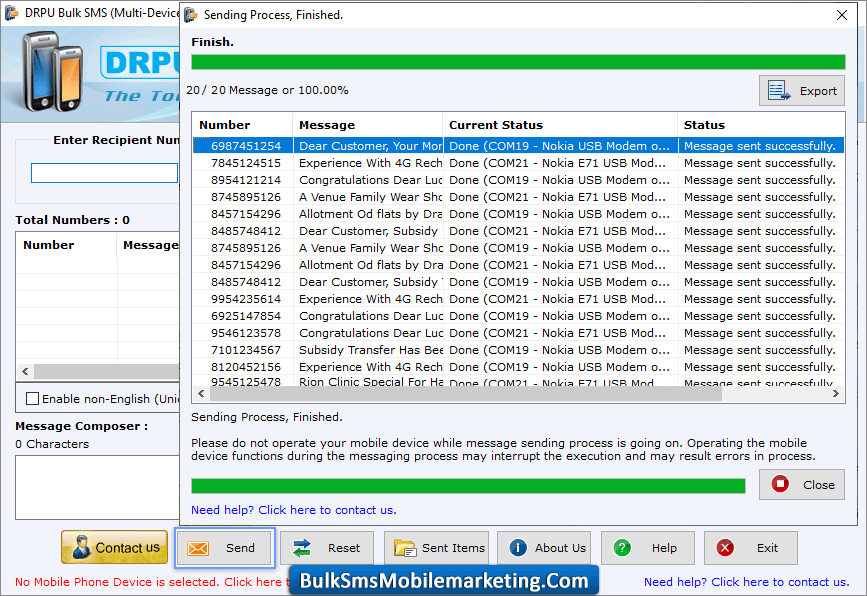Click the Sent Items folder icon
The width and height of the screenshot is (867, 596).
[x=405, y=548]
